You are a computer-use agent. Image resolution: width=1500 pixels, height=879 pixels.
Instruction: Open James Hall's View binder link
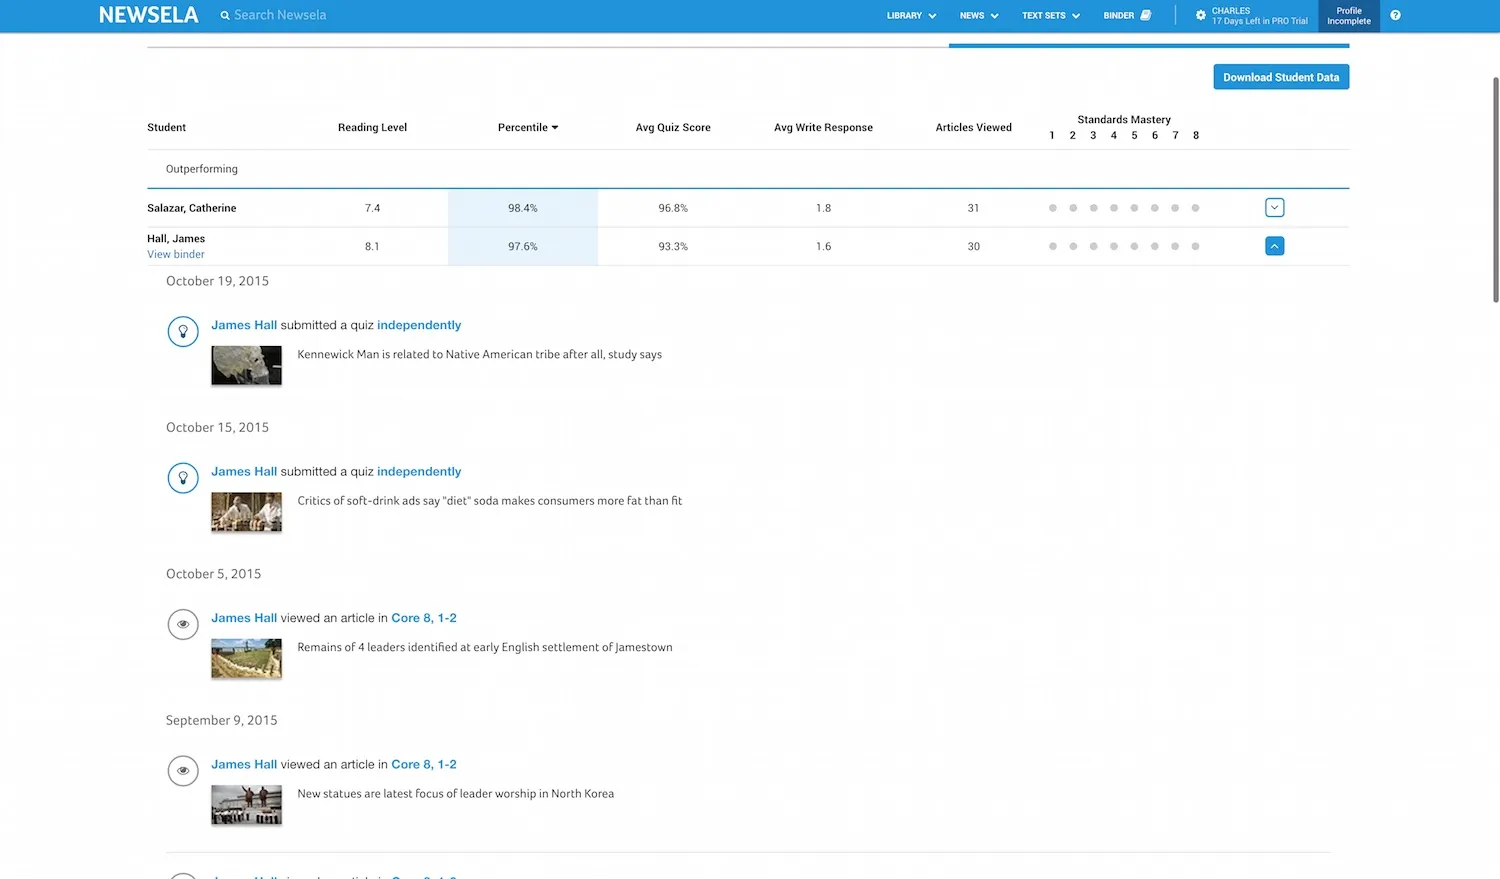point(176,255)
